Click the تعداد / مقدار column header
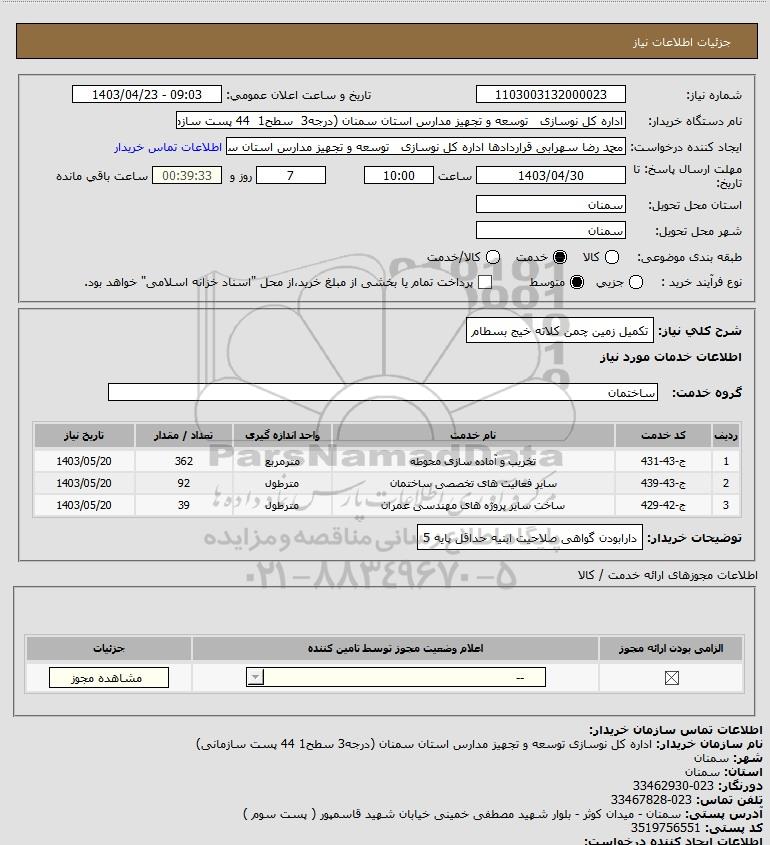770x845 pixels. pyautogui.click(x=183, y=435)
